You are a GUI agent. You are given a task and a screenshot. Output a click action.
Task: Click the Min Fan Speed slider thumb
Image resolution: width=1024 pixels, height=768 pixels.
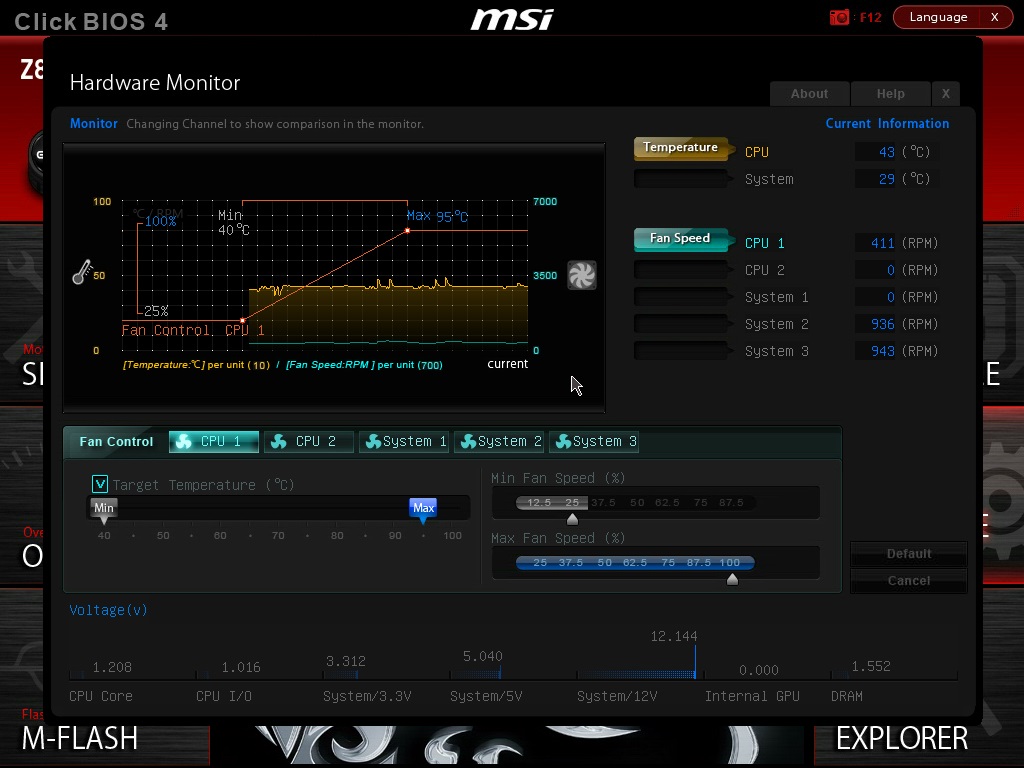pos(572,519)
